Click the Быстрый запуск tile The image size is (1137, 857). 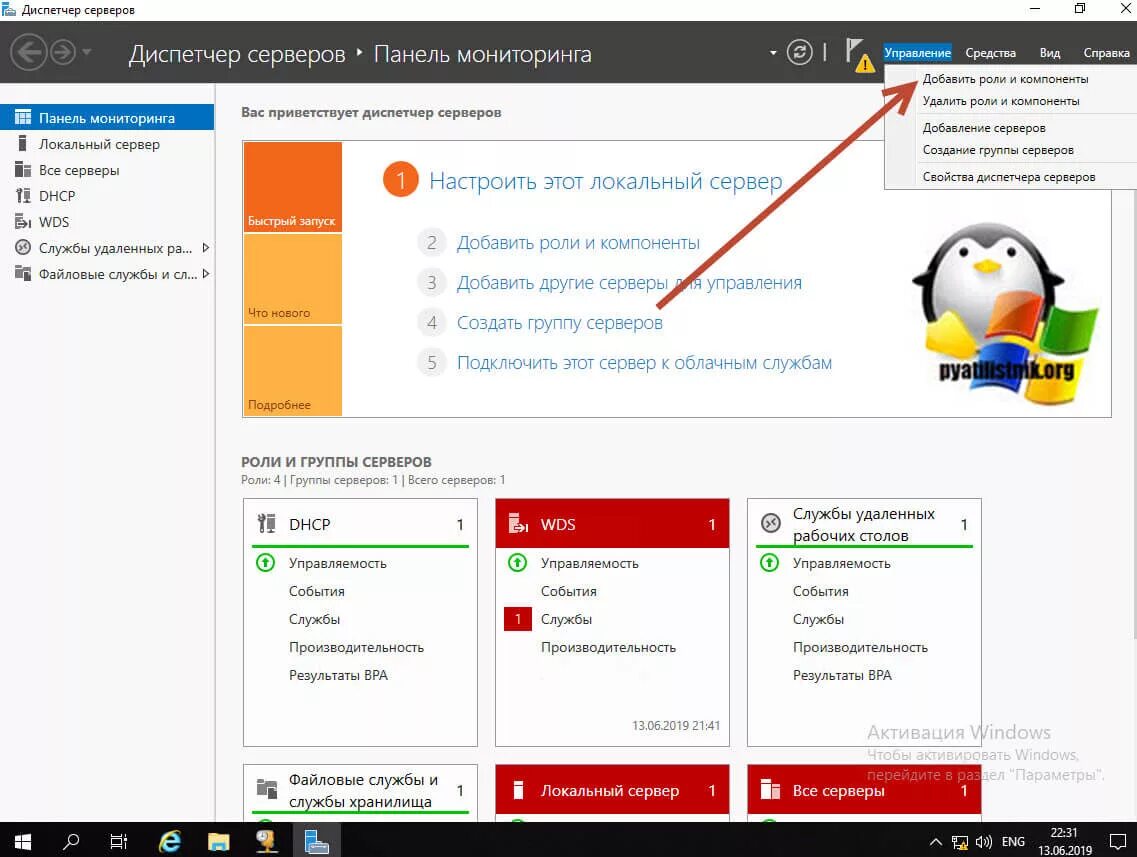click(x=292, y=187)
